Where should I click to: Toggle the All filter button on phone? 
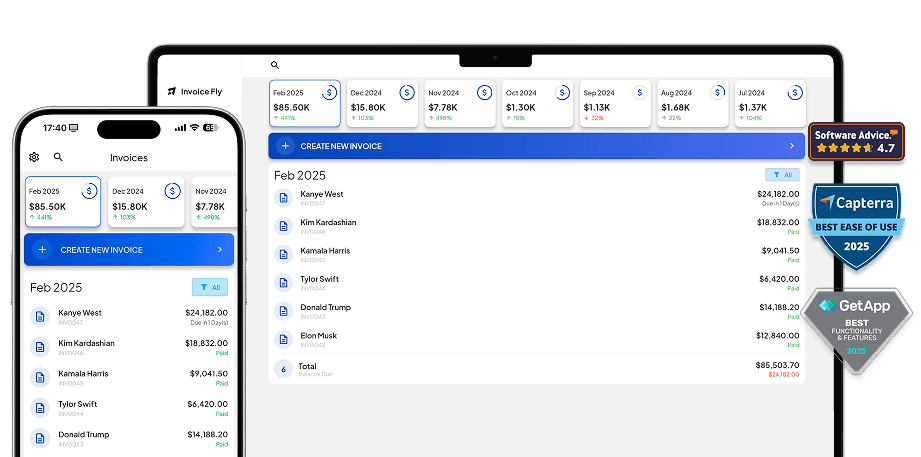click(x=210, y=287)
